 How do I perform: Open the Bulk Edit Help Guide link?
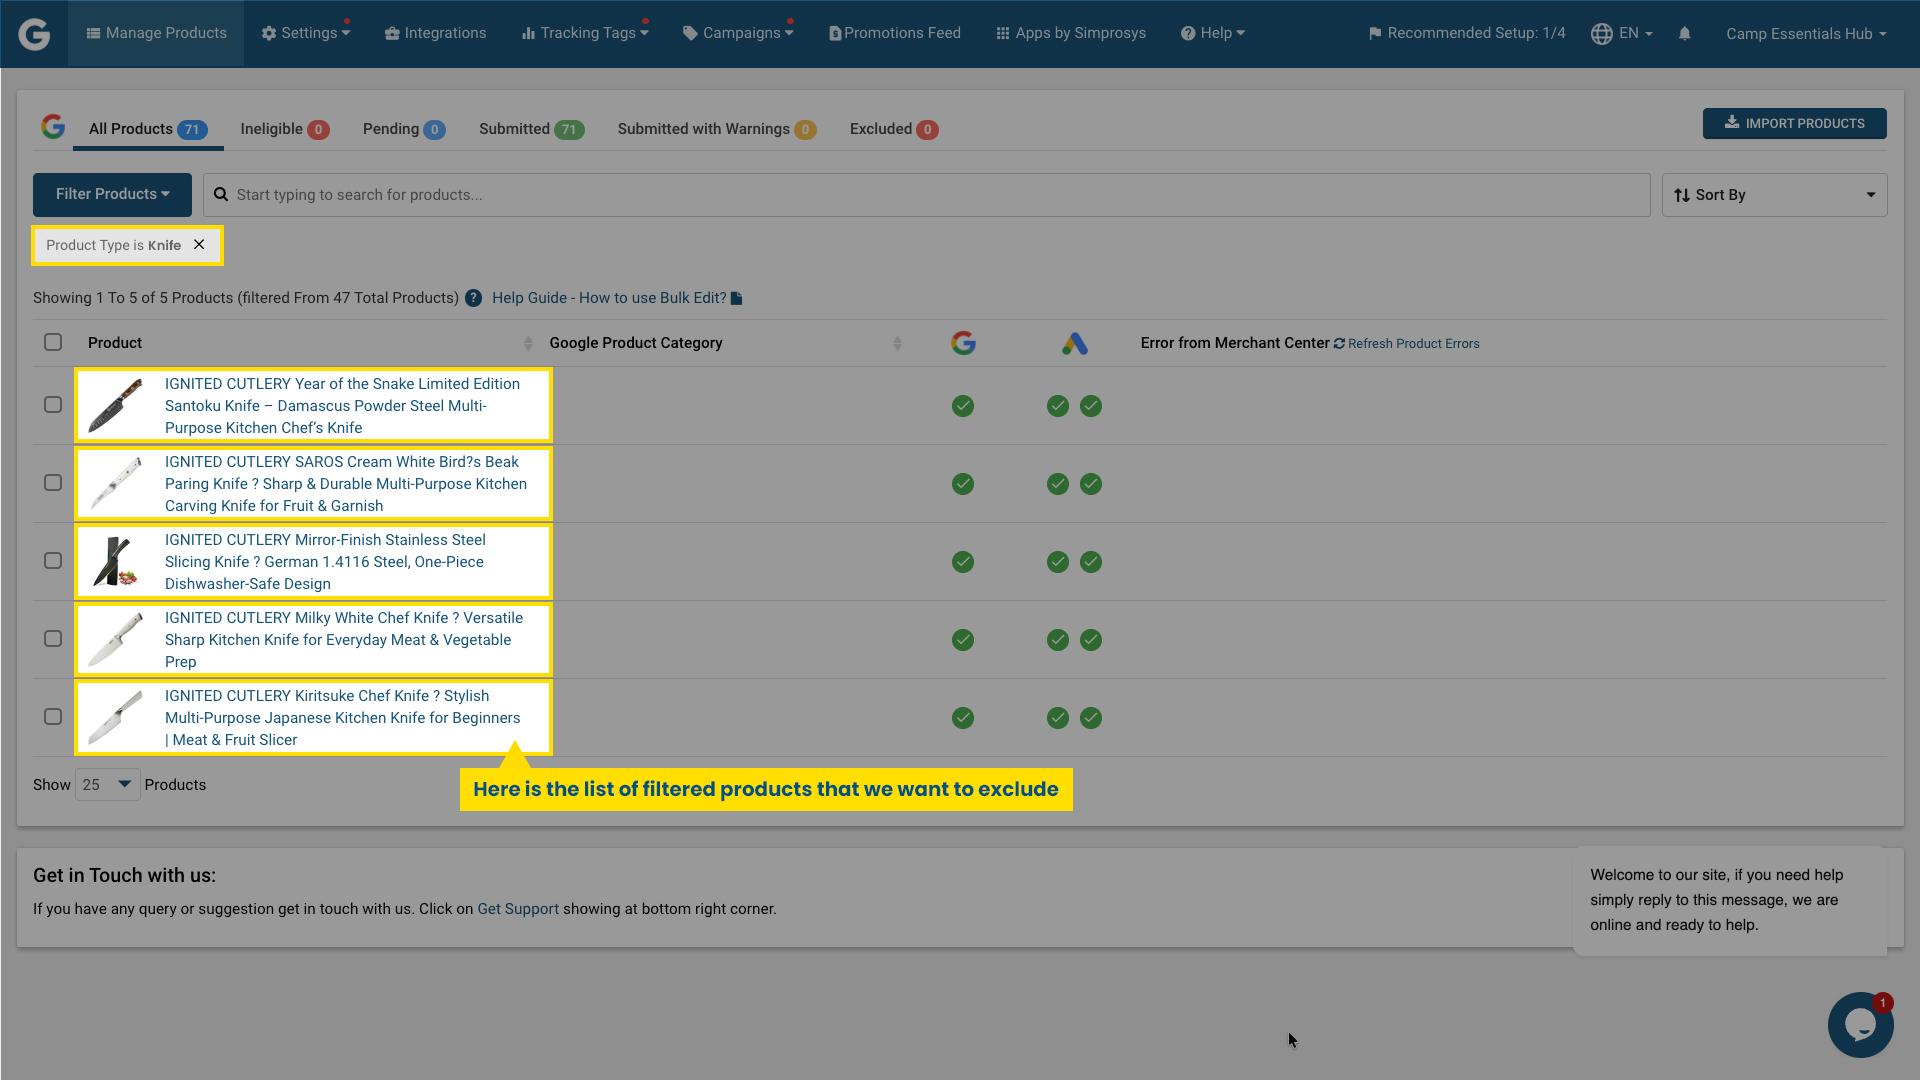click(608, 297)
